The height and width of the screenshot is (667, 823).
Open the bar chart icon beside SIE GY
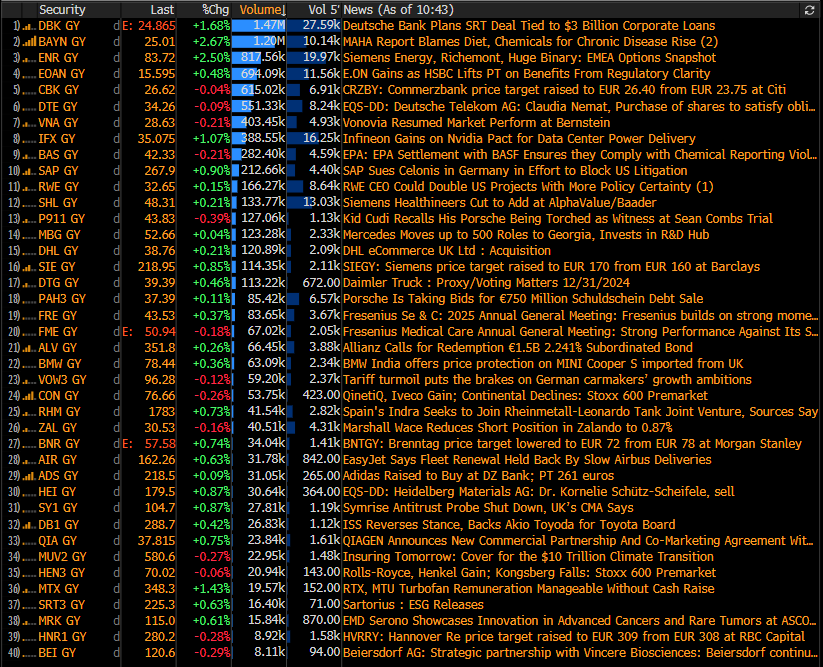tap(30, 267)
